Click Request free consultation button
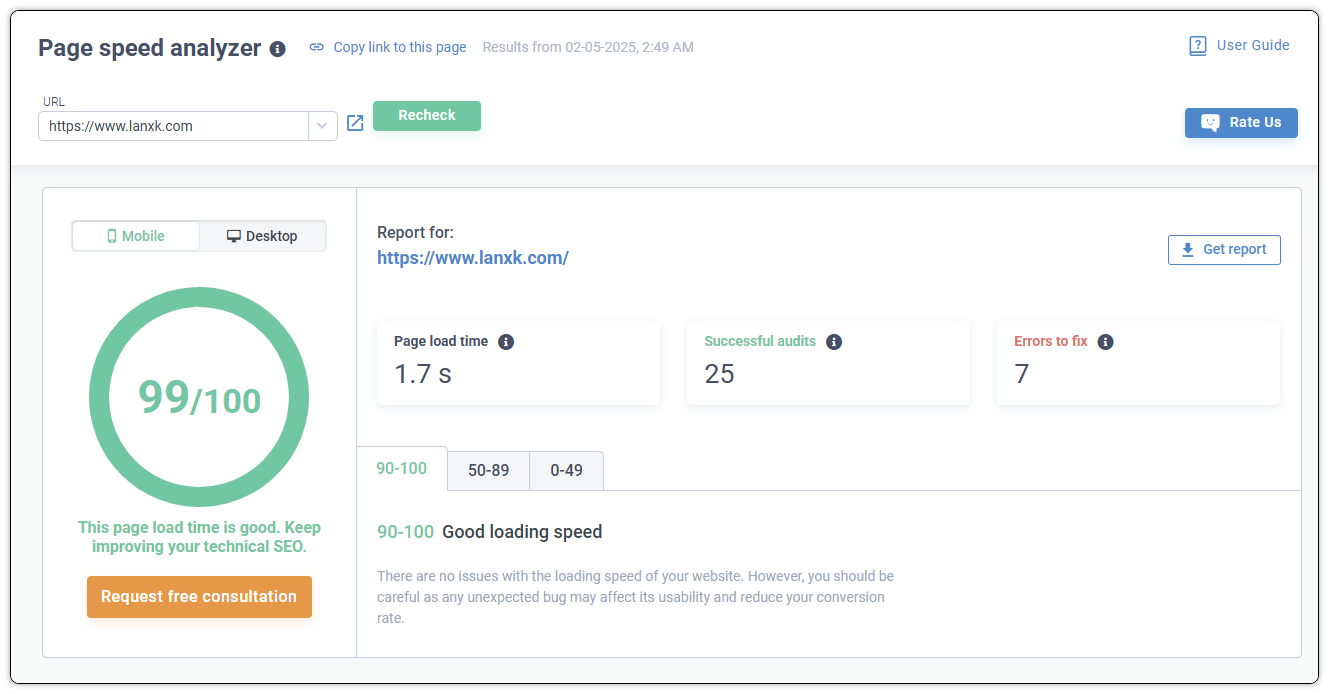1329x694 pixels. point(199,597)
